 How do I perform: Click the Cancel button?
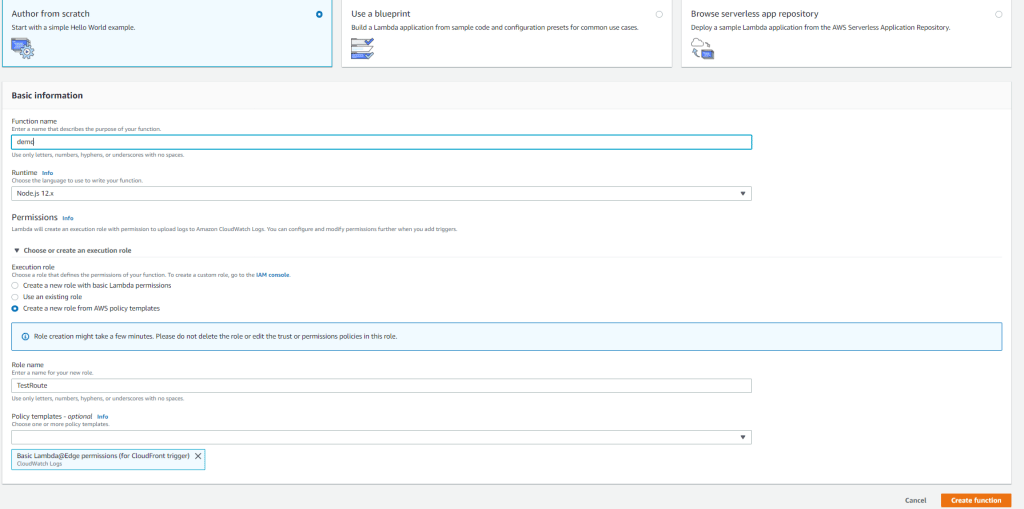[x=915, y=500]
